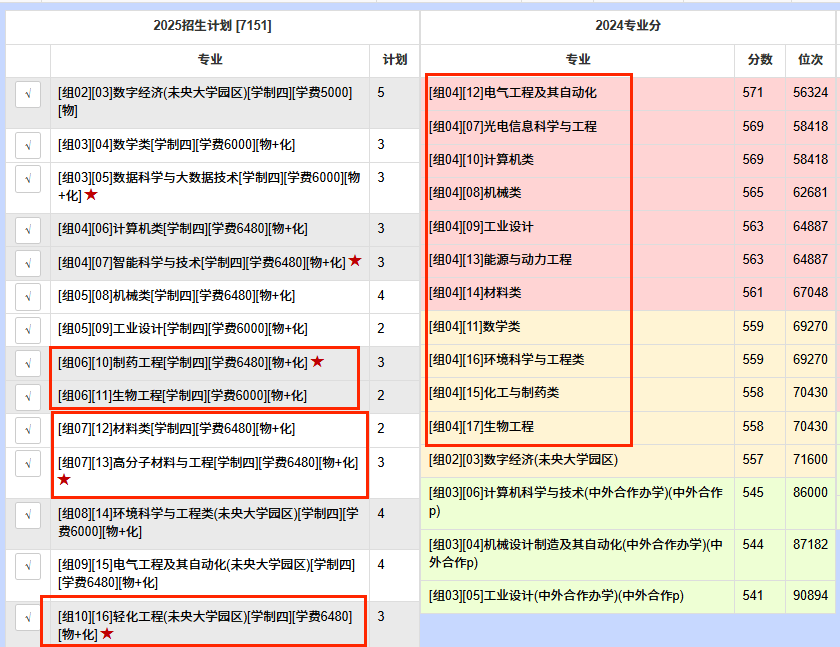Click rank 71600 cell

click(x=811, y=460)
